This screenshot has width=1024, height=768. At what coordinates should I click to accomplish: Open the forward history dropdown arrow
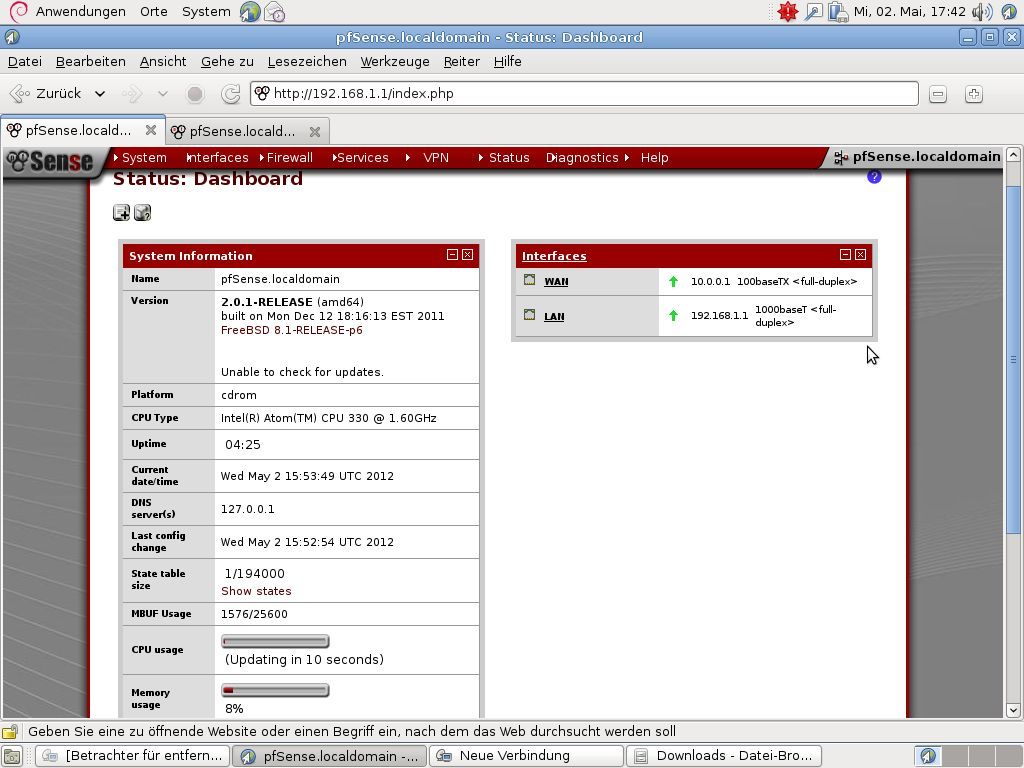pos(163,94)
